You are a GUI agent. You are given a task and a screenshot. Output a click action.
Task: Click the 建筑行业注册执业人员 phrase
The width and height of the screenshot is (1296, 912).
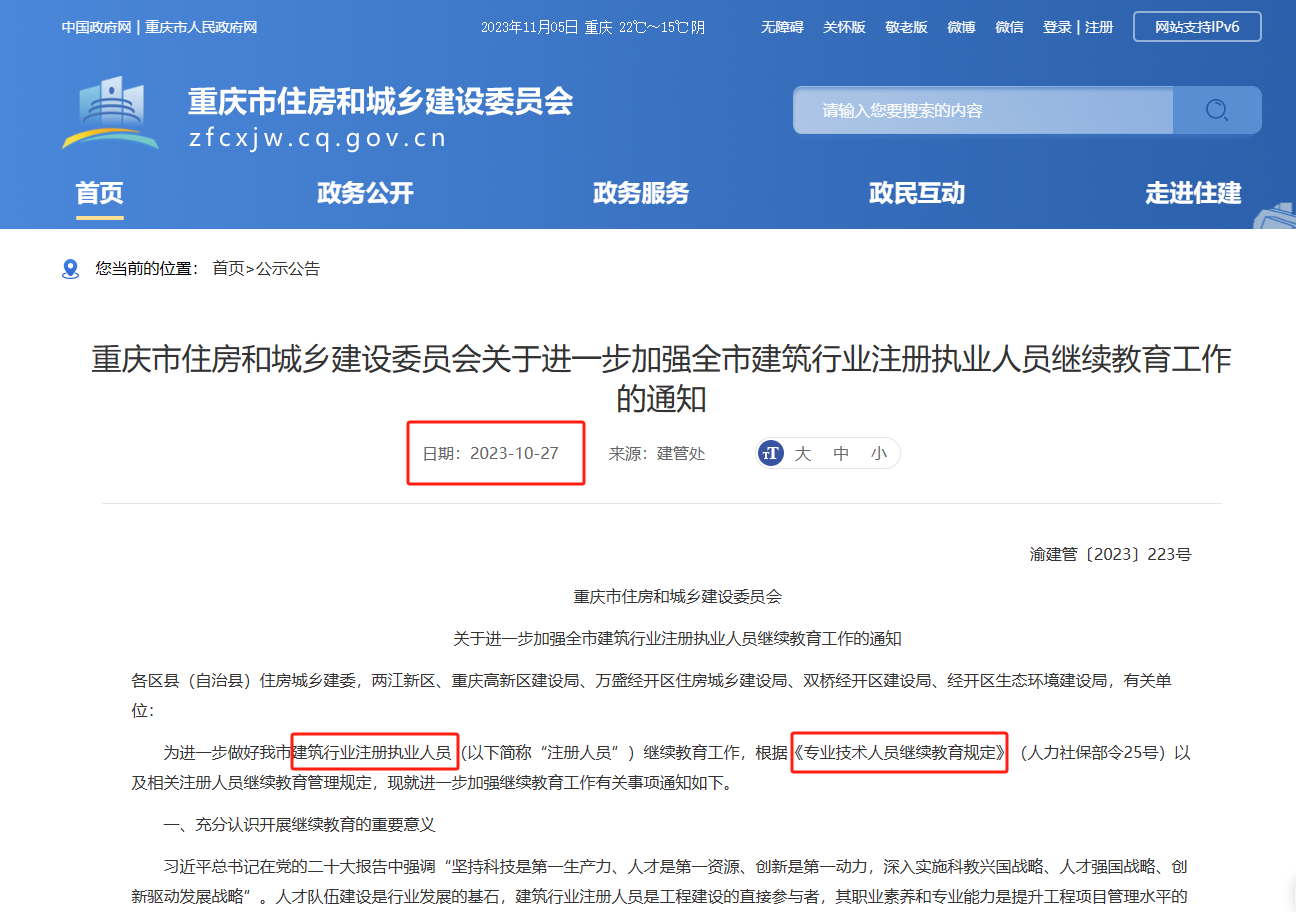372,752
